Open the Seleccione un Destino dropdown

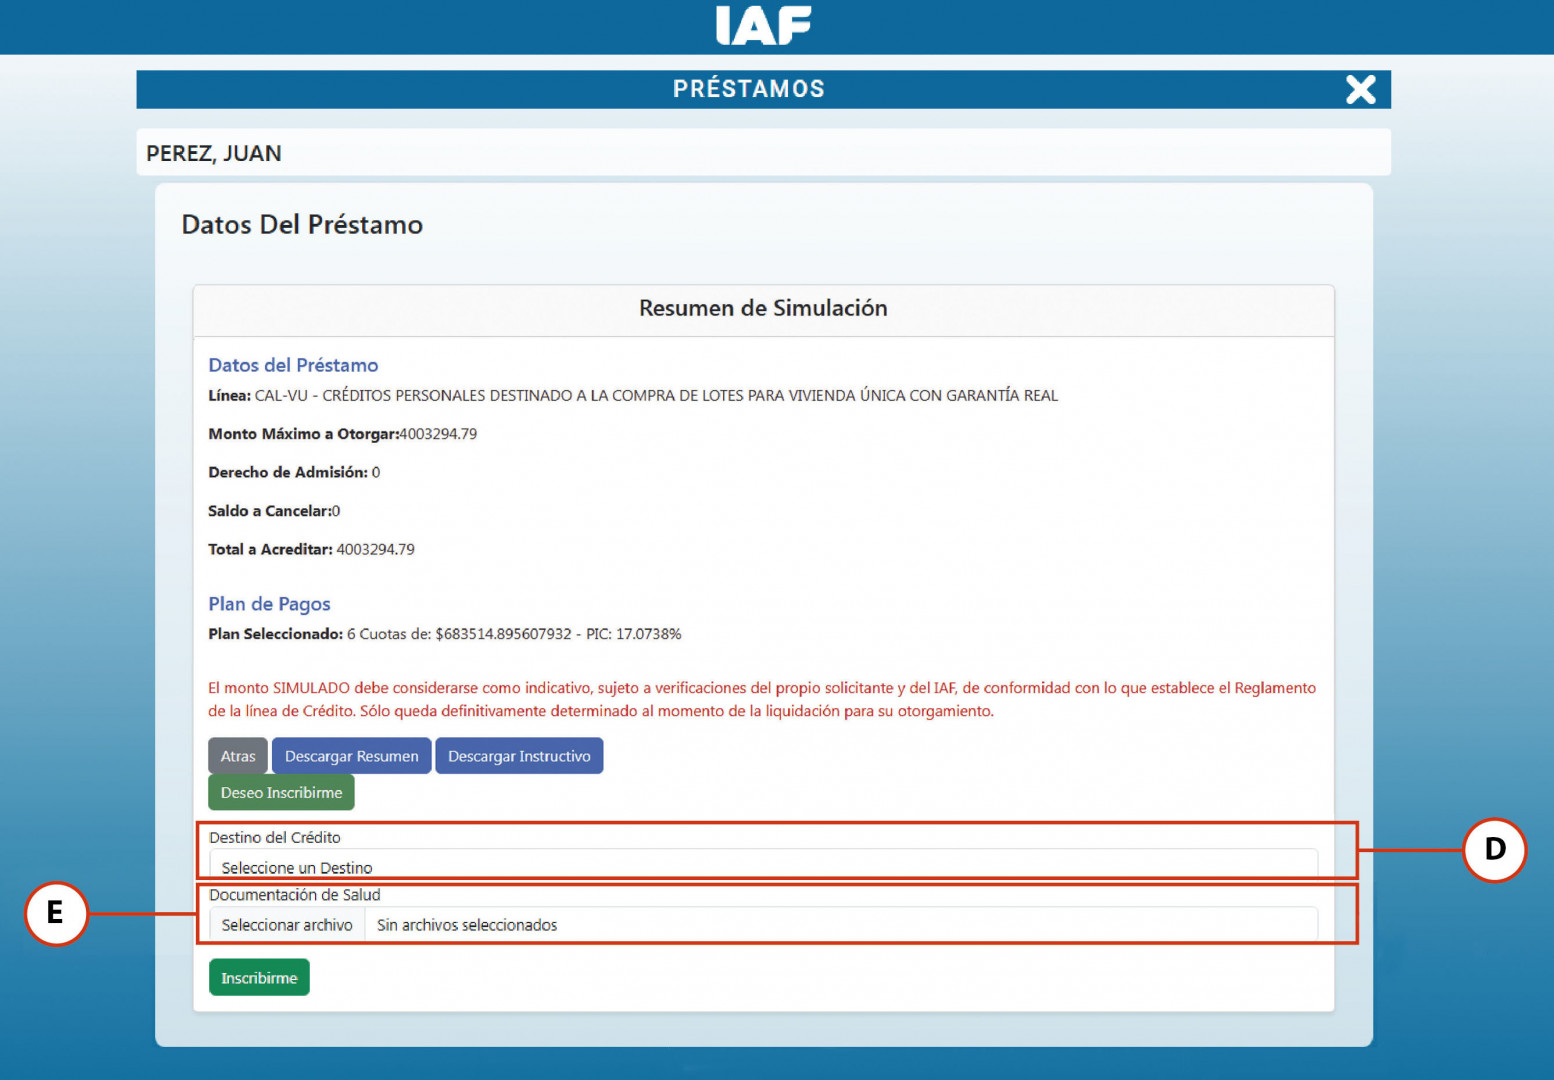point(762,866)
